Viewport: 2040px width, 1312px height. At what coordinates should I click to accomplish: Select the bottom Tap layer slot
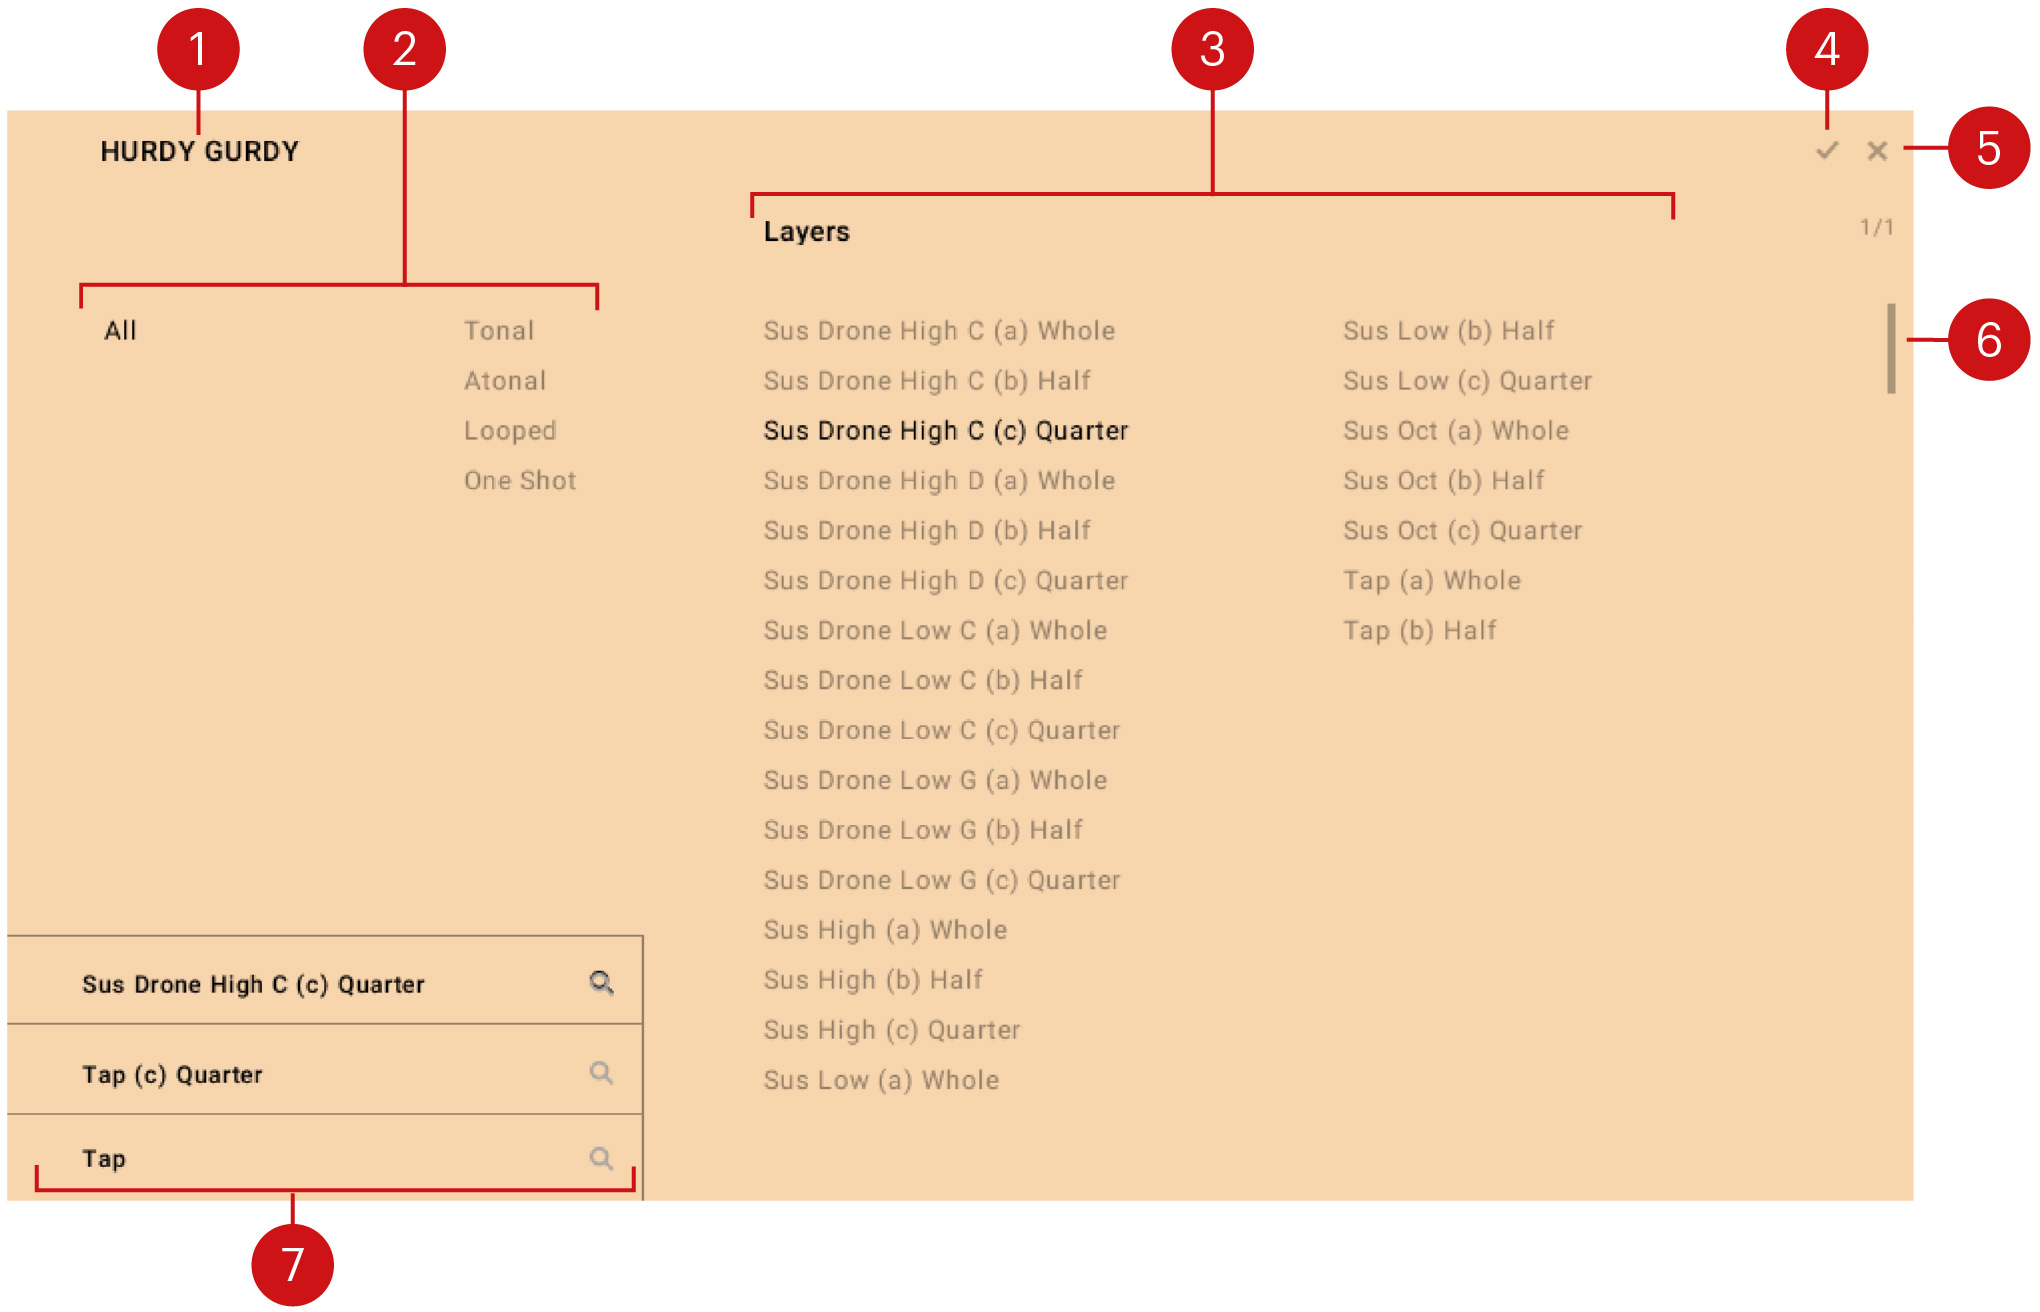tap(104, 1159)
